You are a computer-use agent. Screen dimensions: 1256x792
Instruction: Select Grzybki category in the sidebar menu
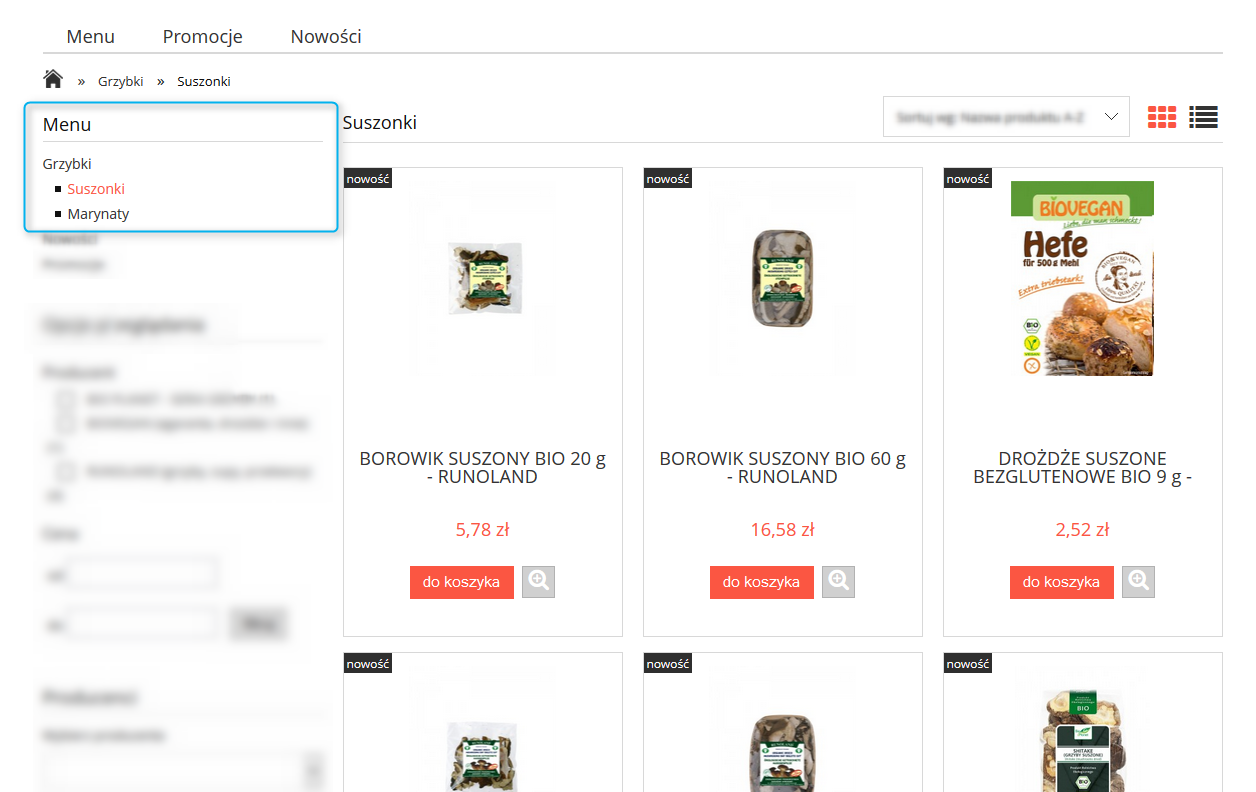67,164
